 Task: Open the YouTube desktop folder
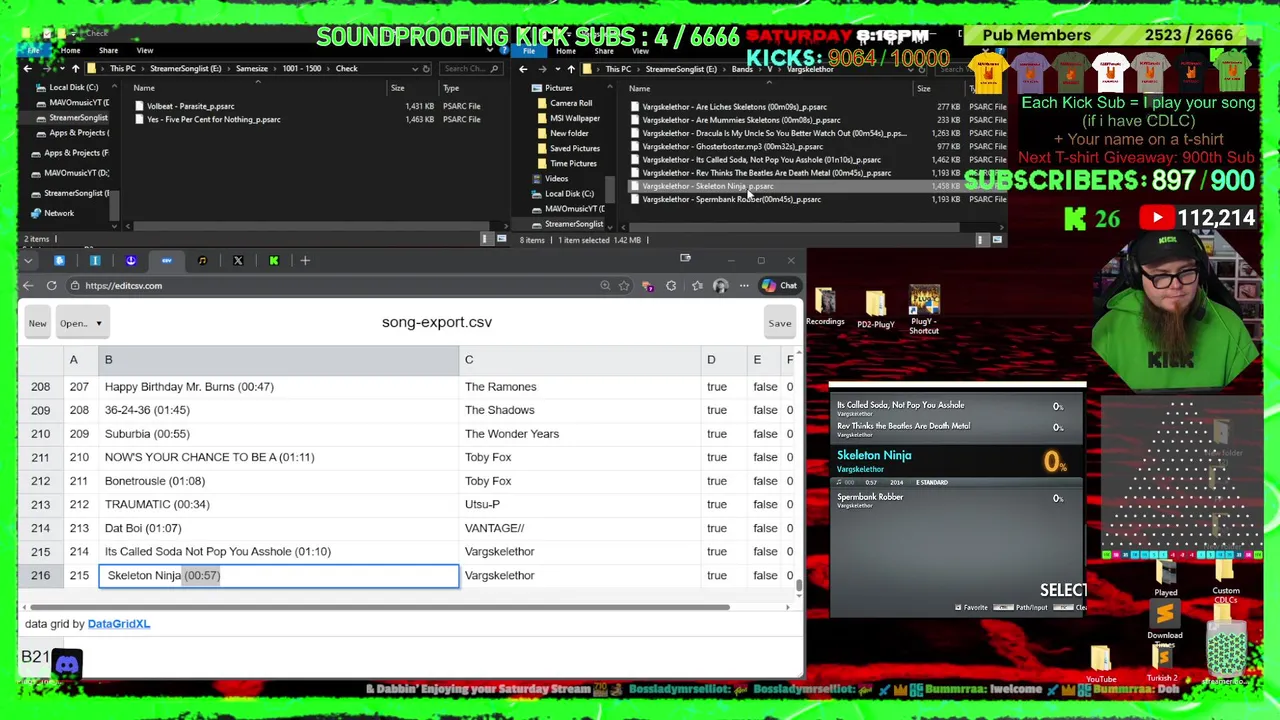point(1101,665)
